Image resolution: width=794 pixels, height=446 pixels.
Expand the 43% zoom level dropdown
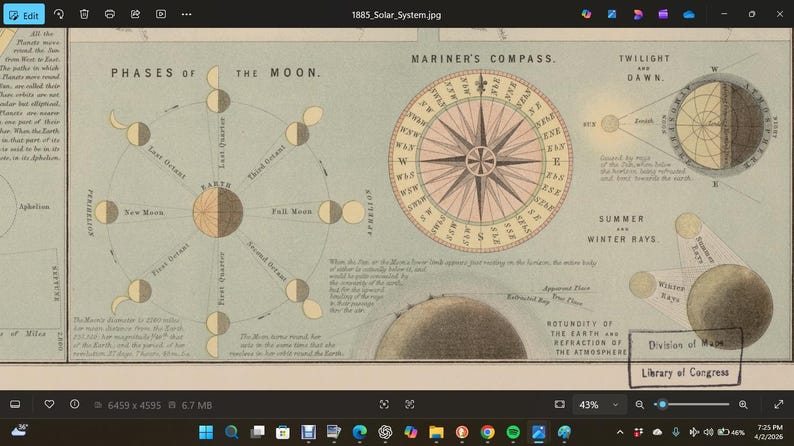pos(599,404)
